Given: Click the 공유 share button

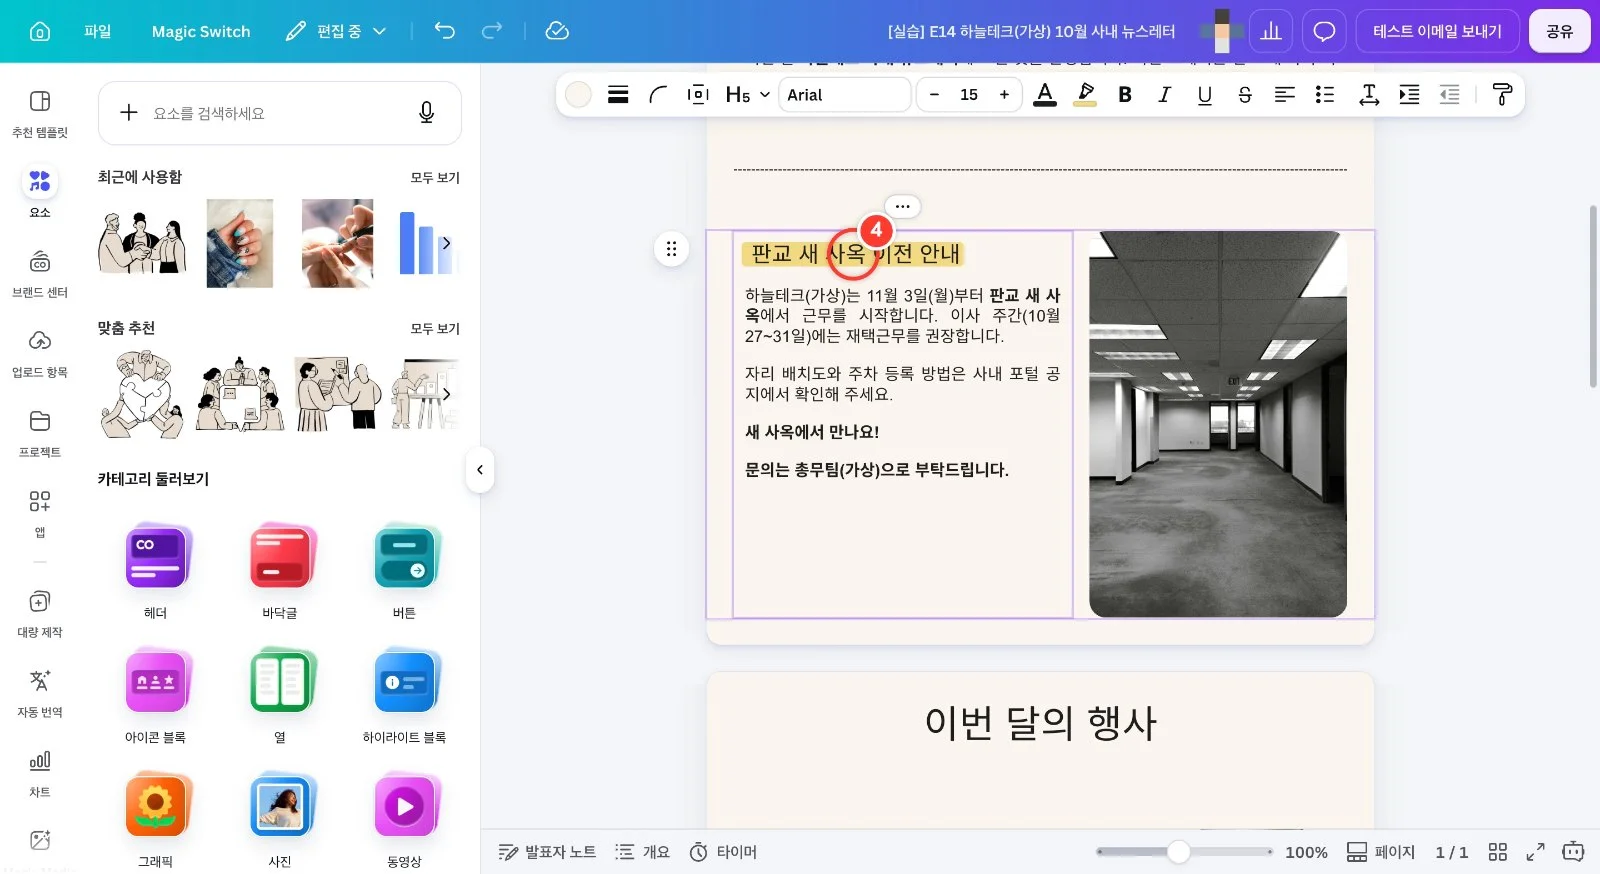Looking at the screenshot, I should coord(1559,31).
